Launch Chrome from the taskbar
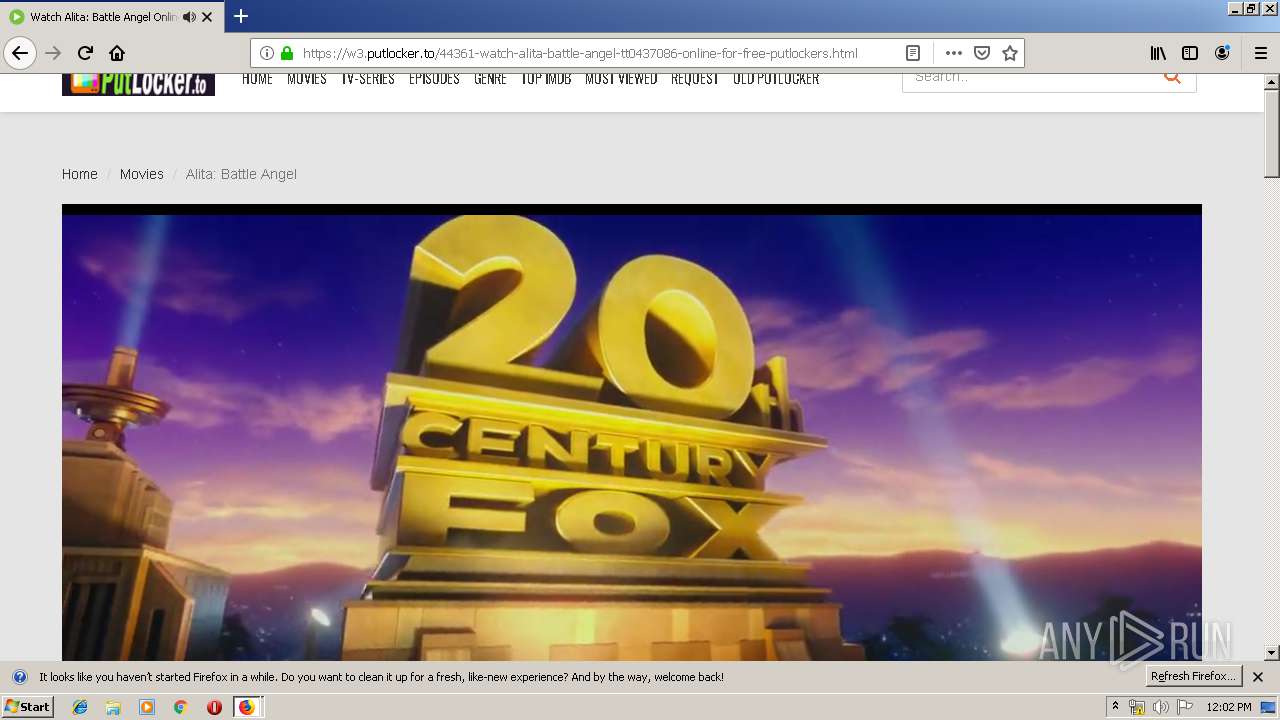Viewport: 1280px width, 720px height. coord(180,707)
